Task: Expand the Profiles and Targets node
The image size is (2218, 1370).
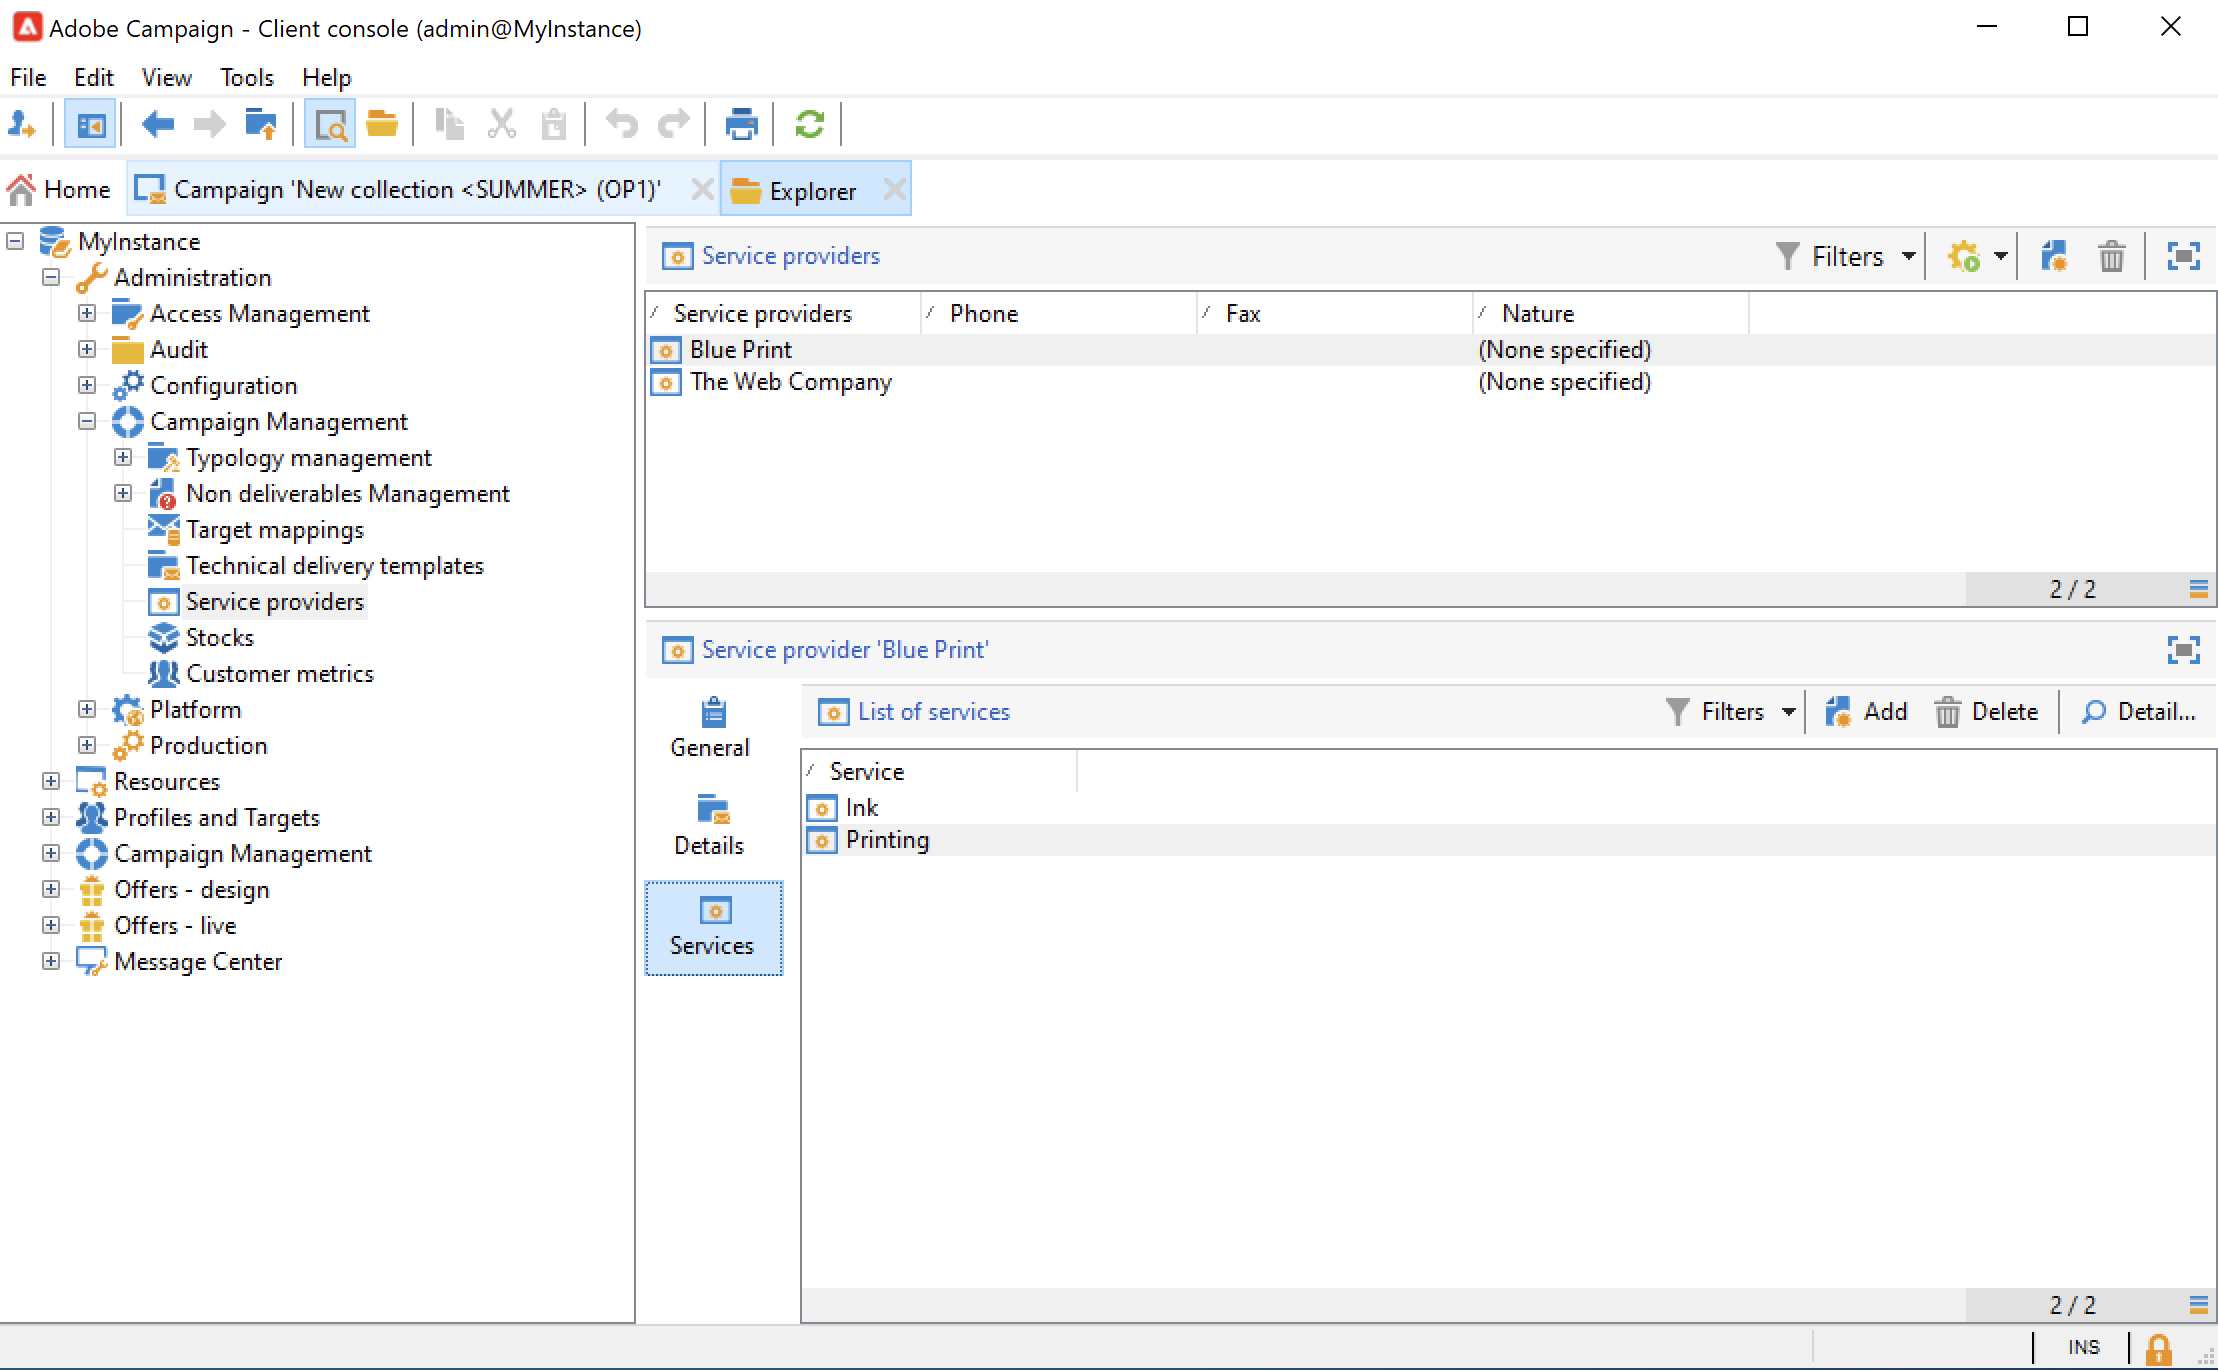Action: point(51,818)
